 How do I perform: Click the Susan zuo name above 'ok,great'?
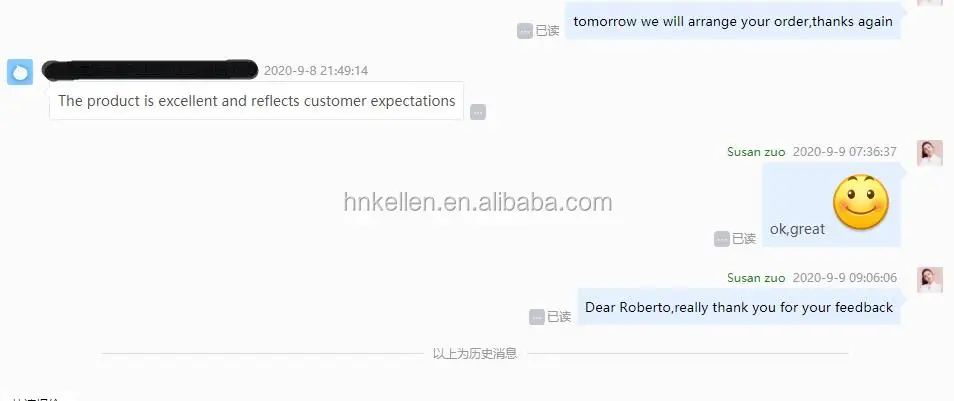coord(756,152)
